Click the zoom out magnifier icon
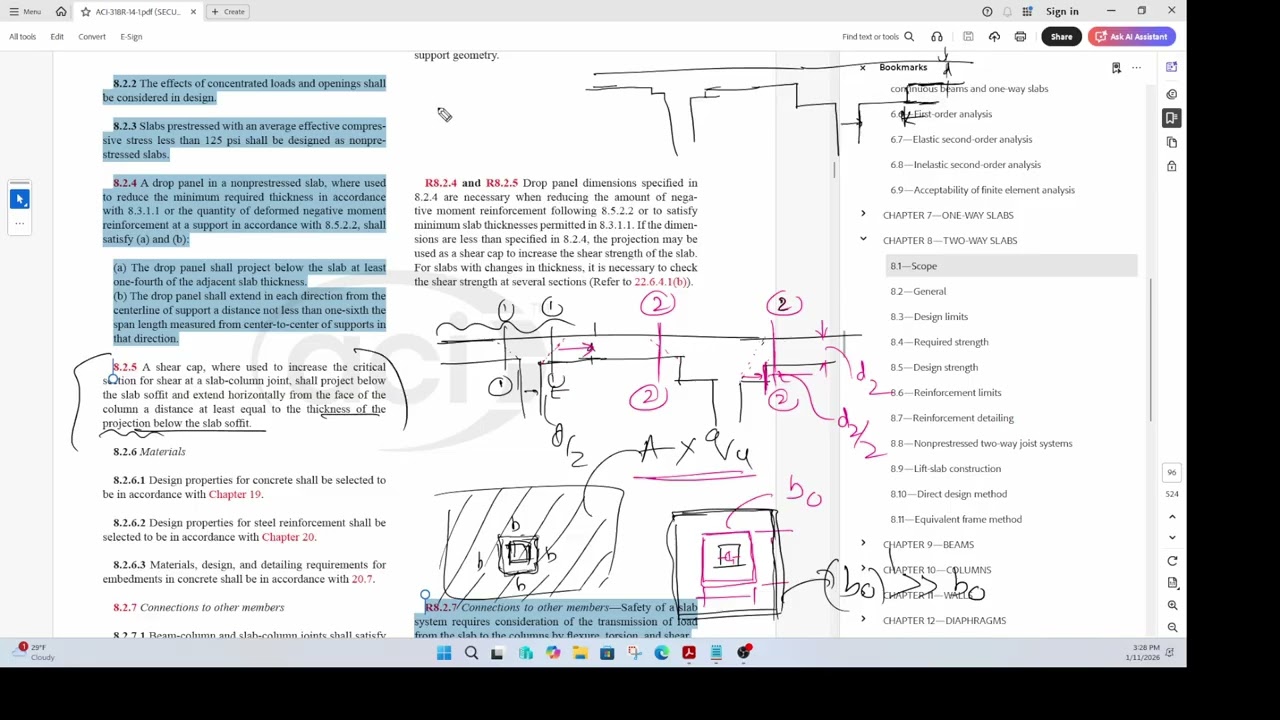Screen dimensions: 1280x720 click(x=1172, y=627)
